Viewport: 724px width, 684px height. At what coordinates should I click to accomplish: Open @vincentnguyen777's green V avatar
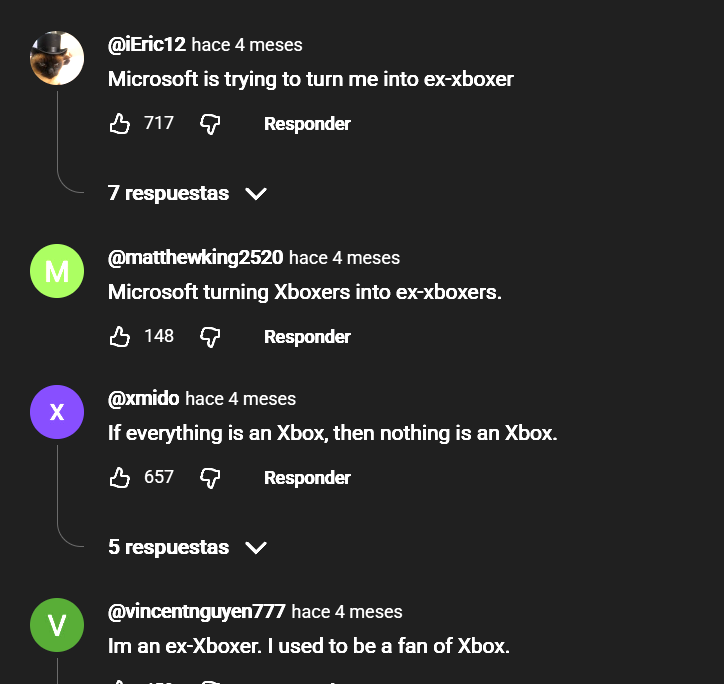click(57, 625)
